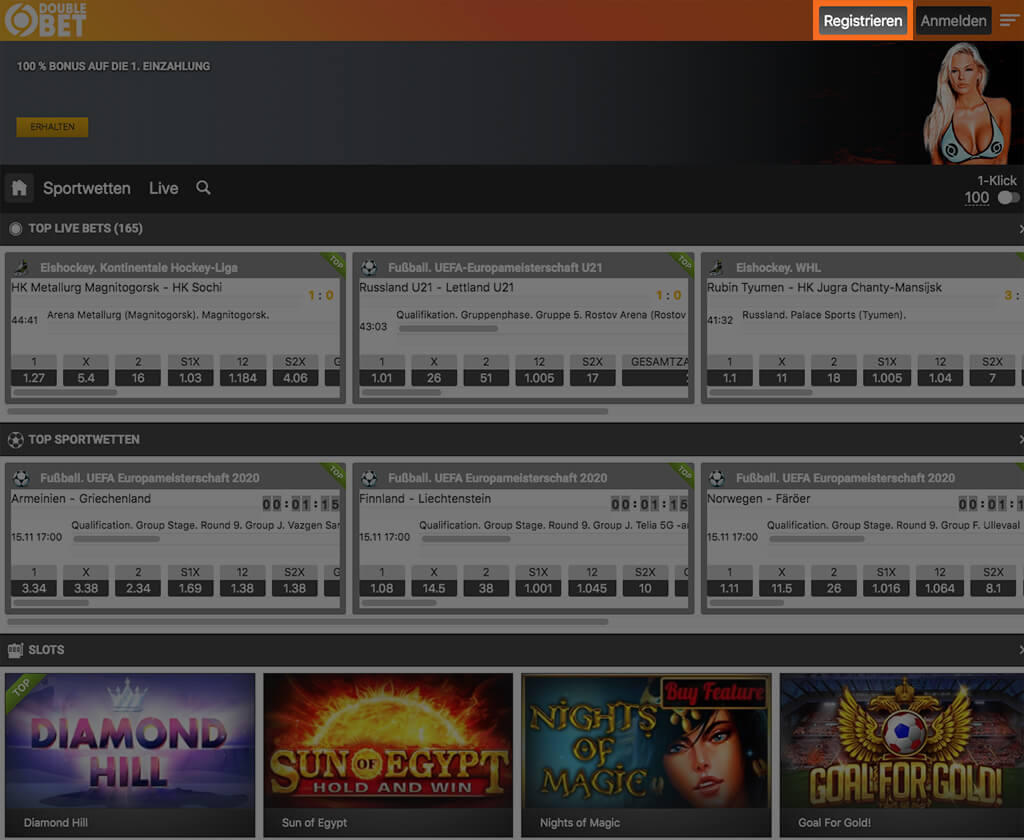Open HK Metallurg Magnitogorsk - HK Sochi match
Screen dimensions: 1024x840
click(117, 287)
